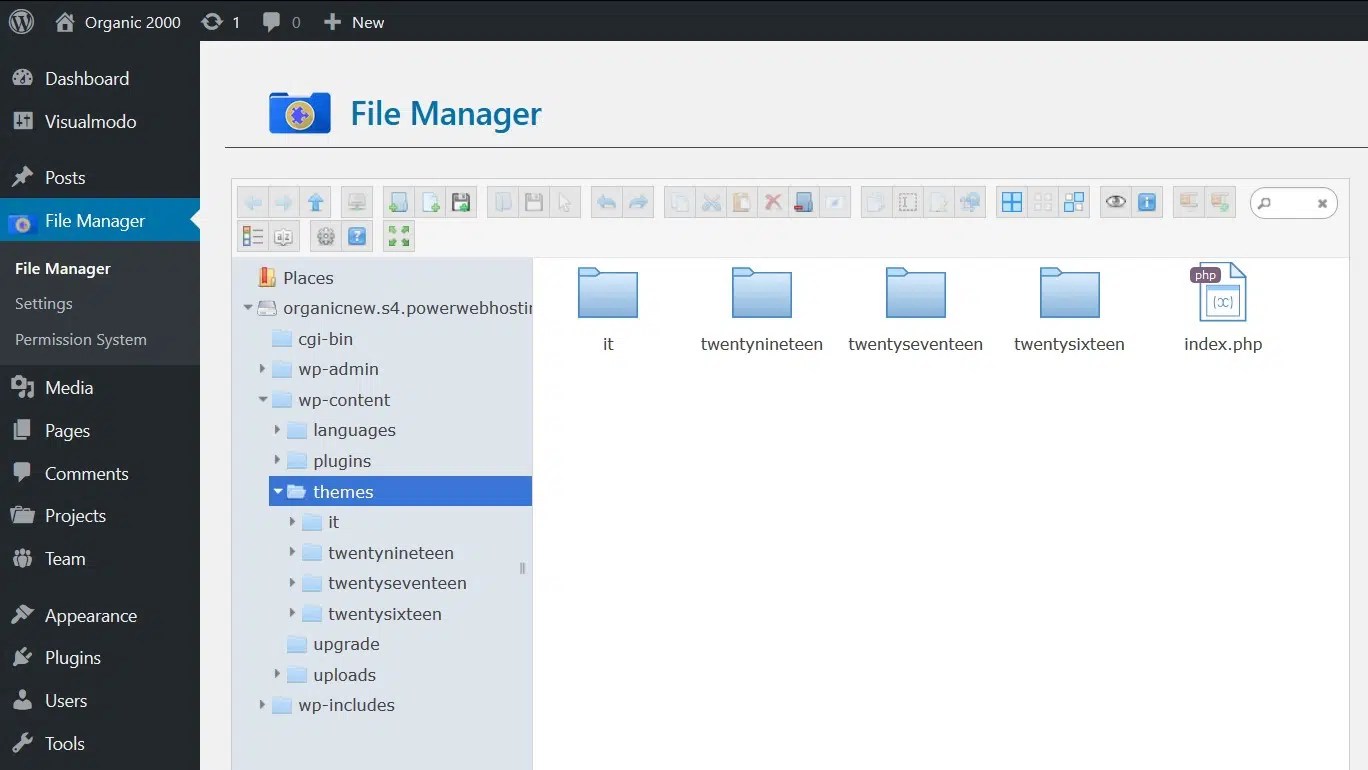Screen dimensions: 1368x770
Task: Enter fullscreen mode with the green arrows icon
Action: 398,236
